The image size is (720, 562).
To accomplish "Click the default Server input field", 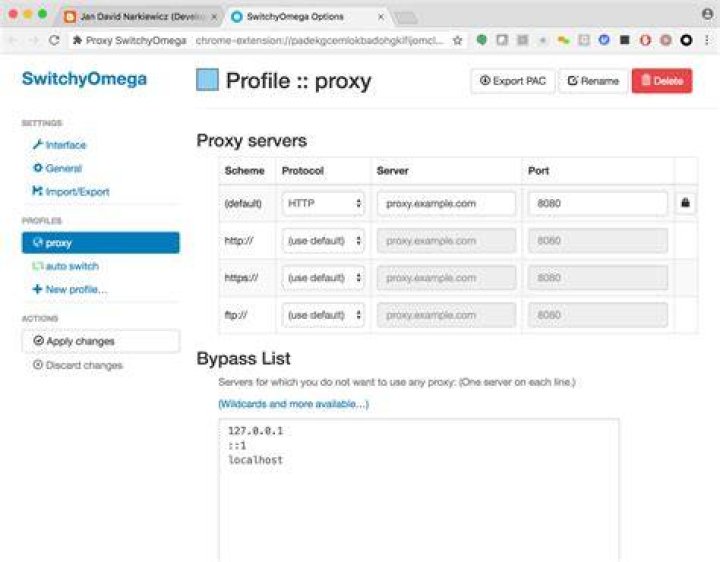I will (446, 203).
